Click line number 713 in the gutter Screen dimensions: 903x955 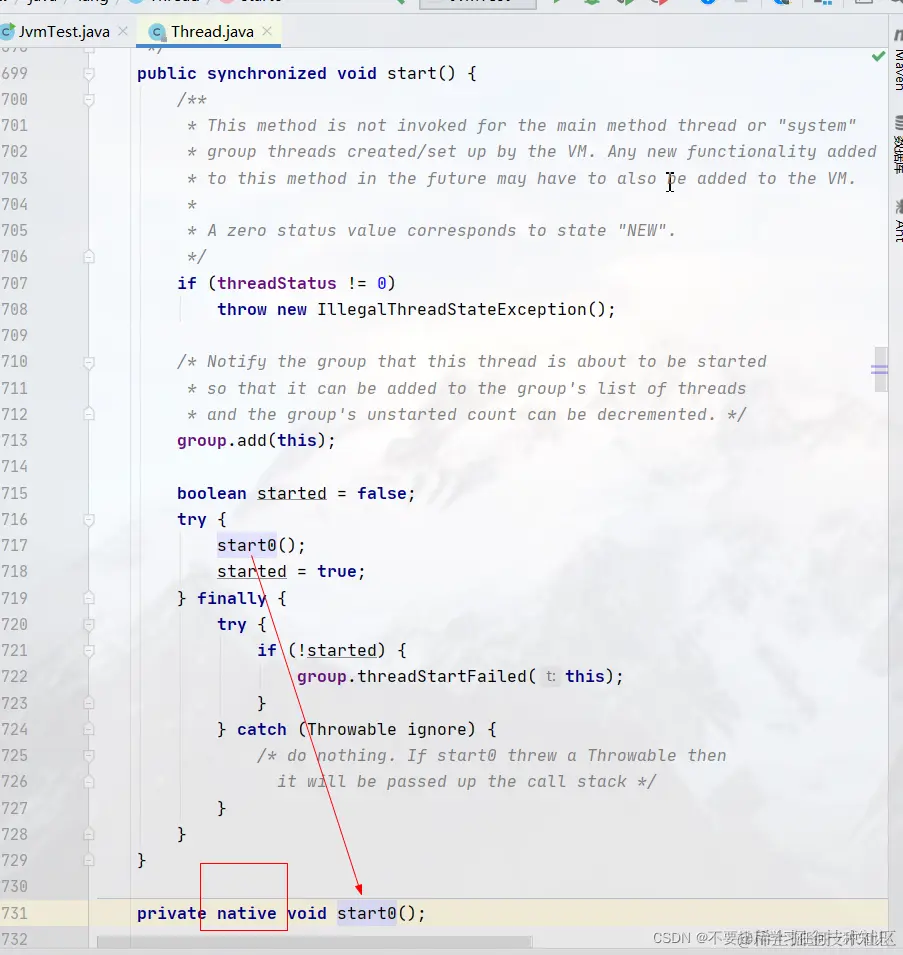click(15, 440)
